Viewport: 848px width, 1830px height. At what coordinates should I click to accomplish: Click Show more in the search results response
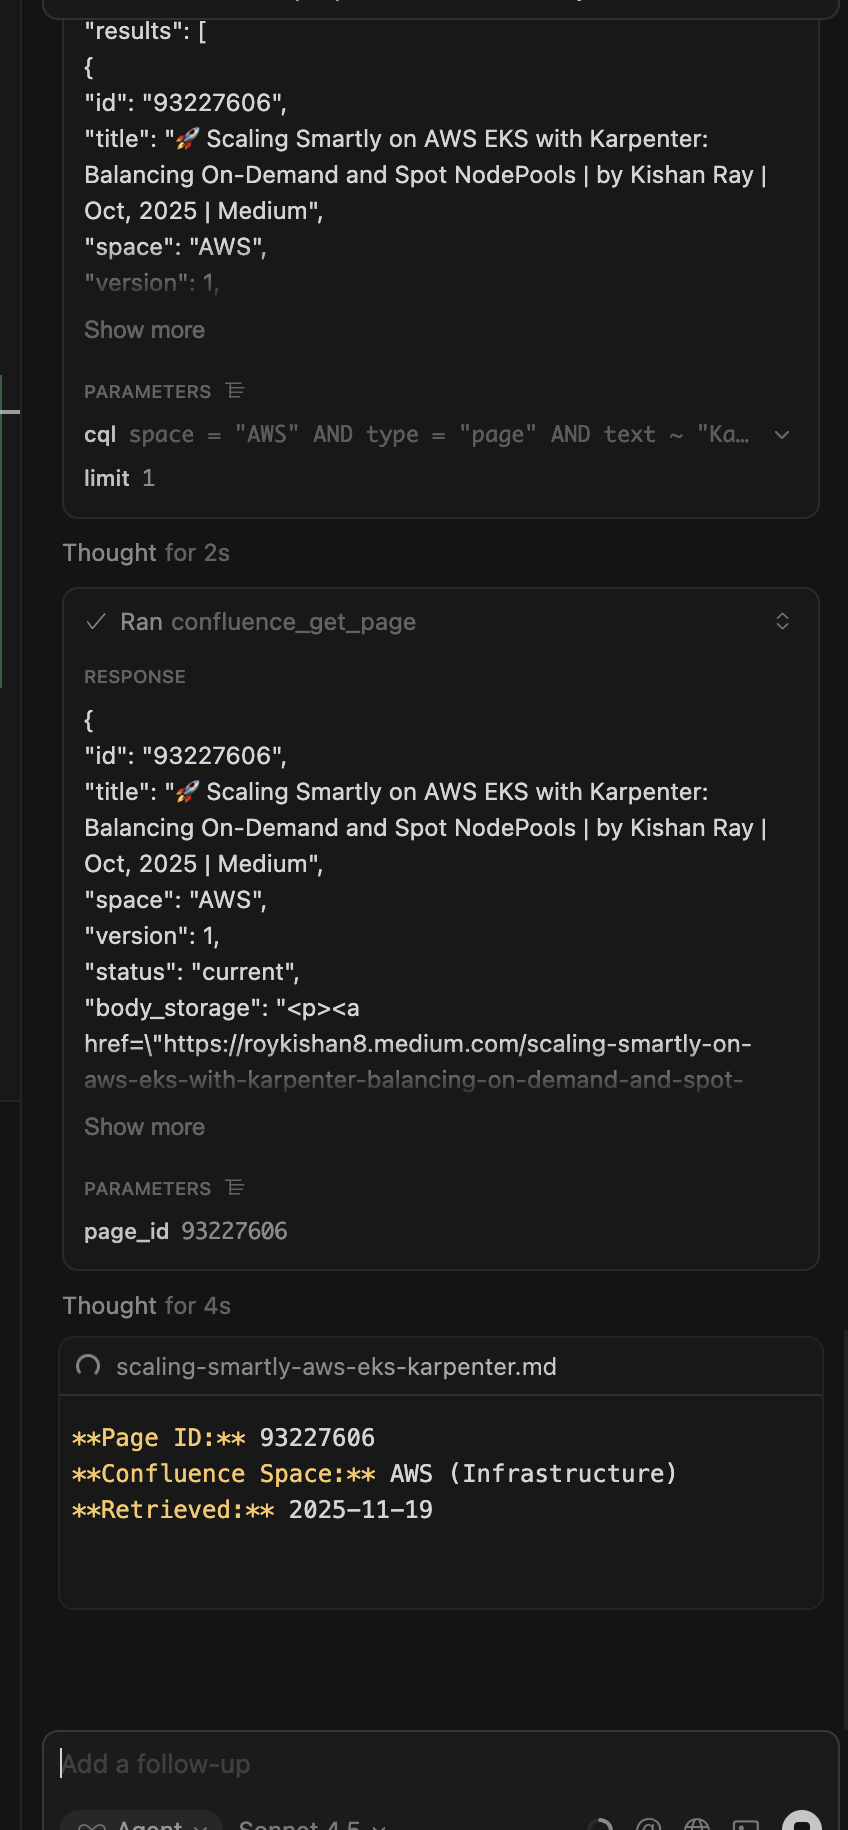pos(144,330)
